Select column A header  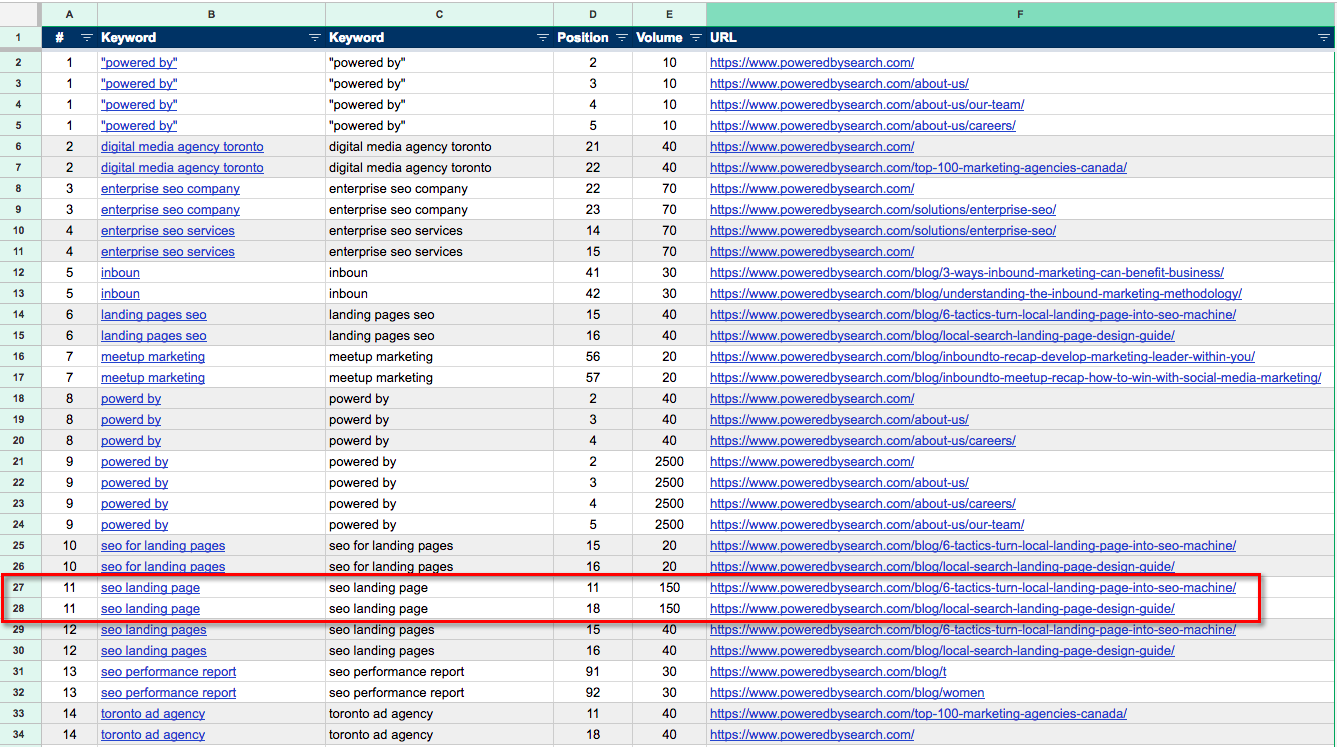click(69, 14)
